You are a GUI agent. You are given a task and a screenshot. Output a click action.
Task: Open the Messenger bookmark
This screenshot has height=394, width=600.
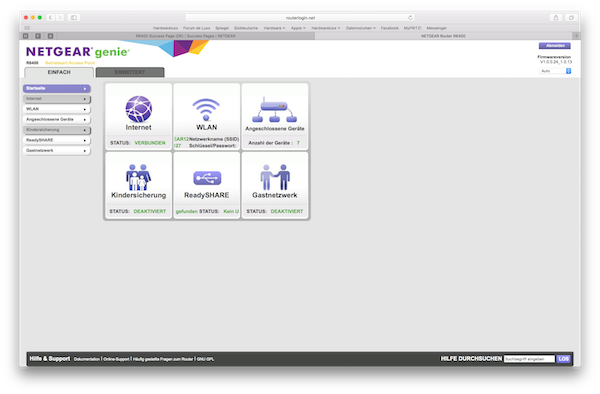pyautogui.click(x=437, y=28)
